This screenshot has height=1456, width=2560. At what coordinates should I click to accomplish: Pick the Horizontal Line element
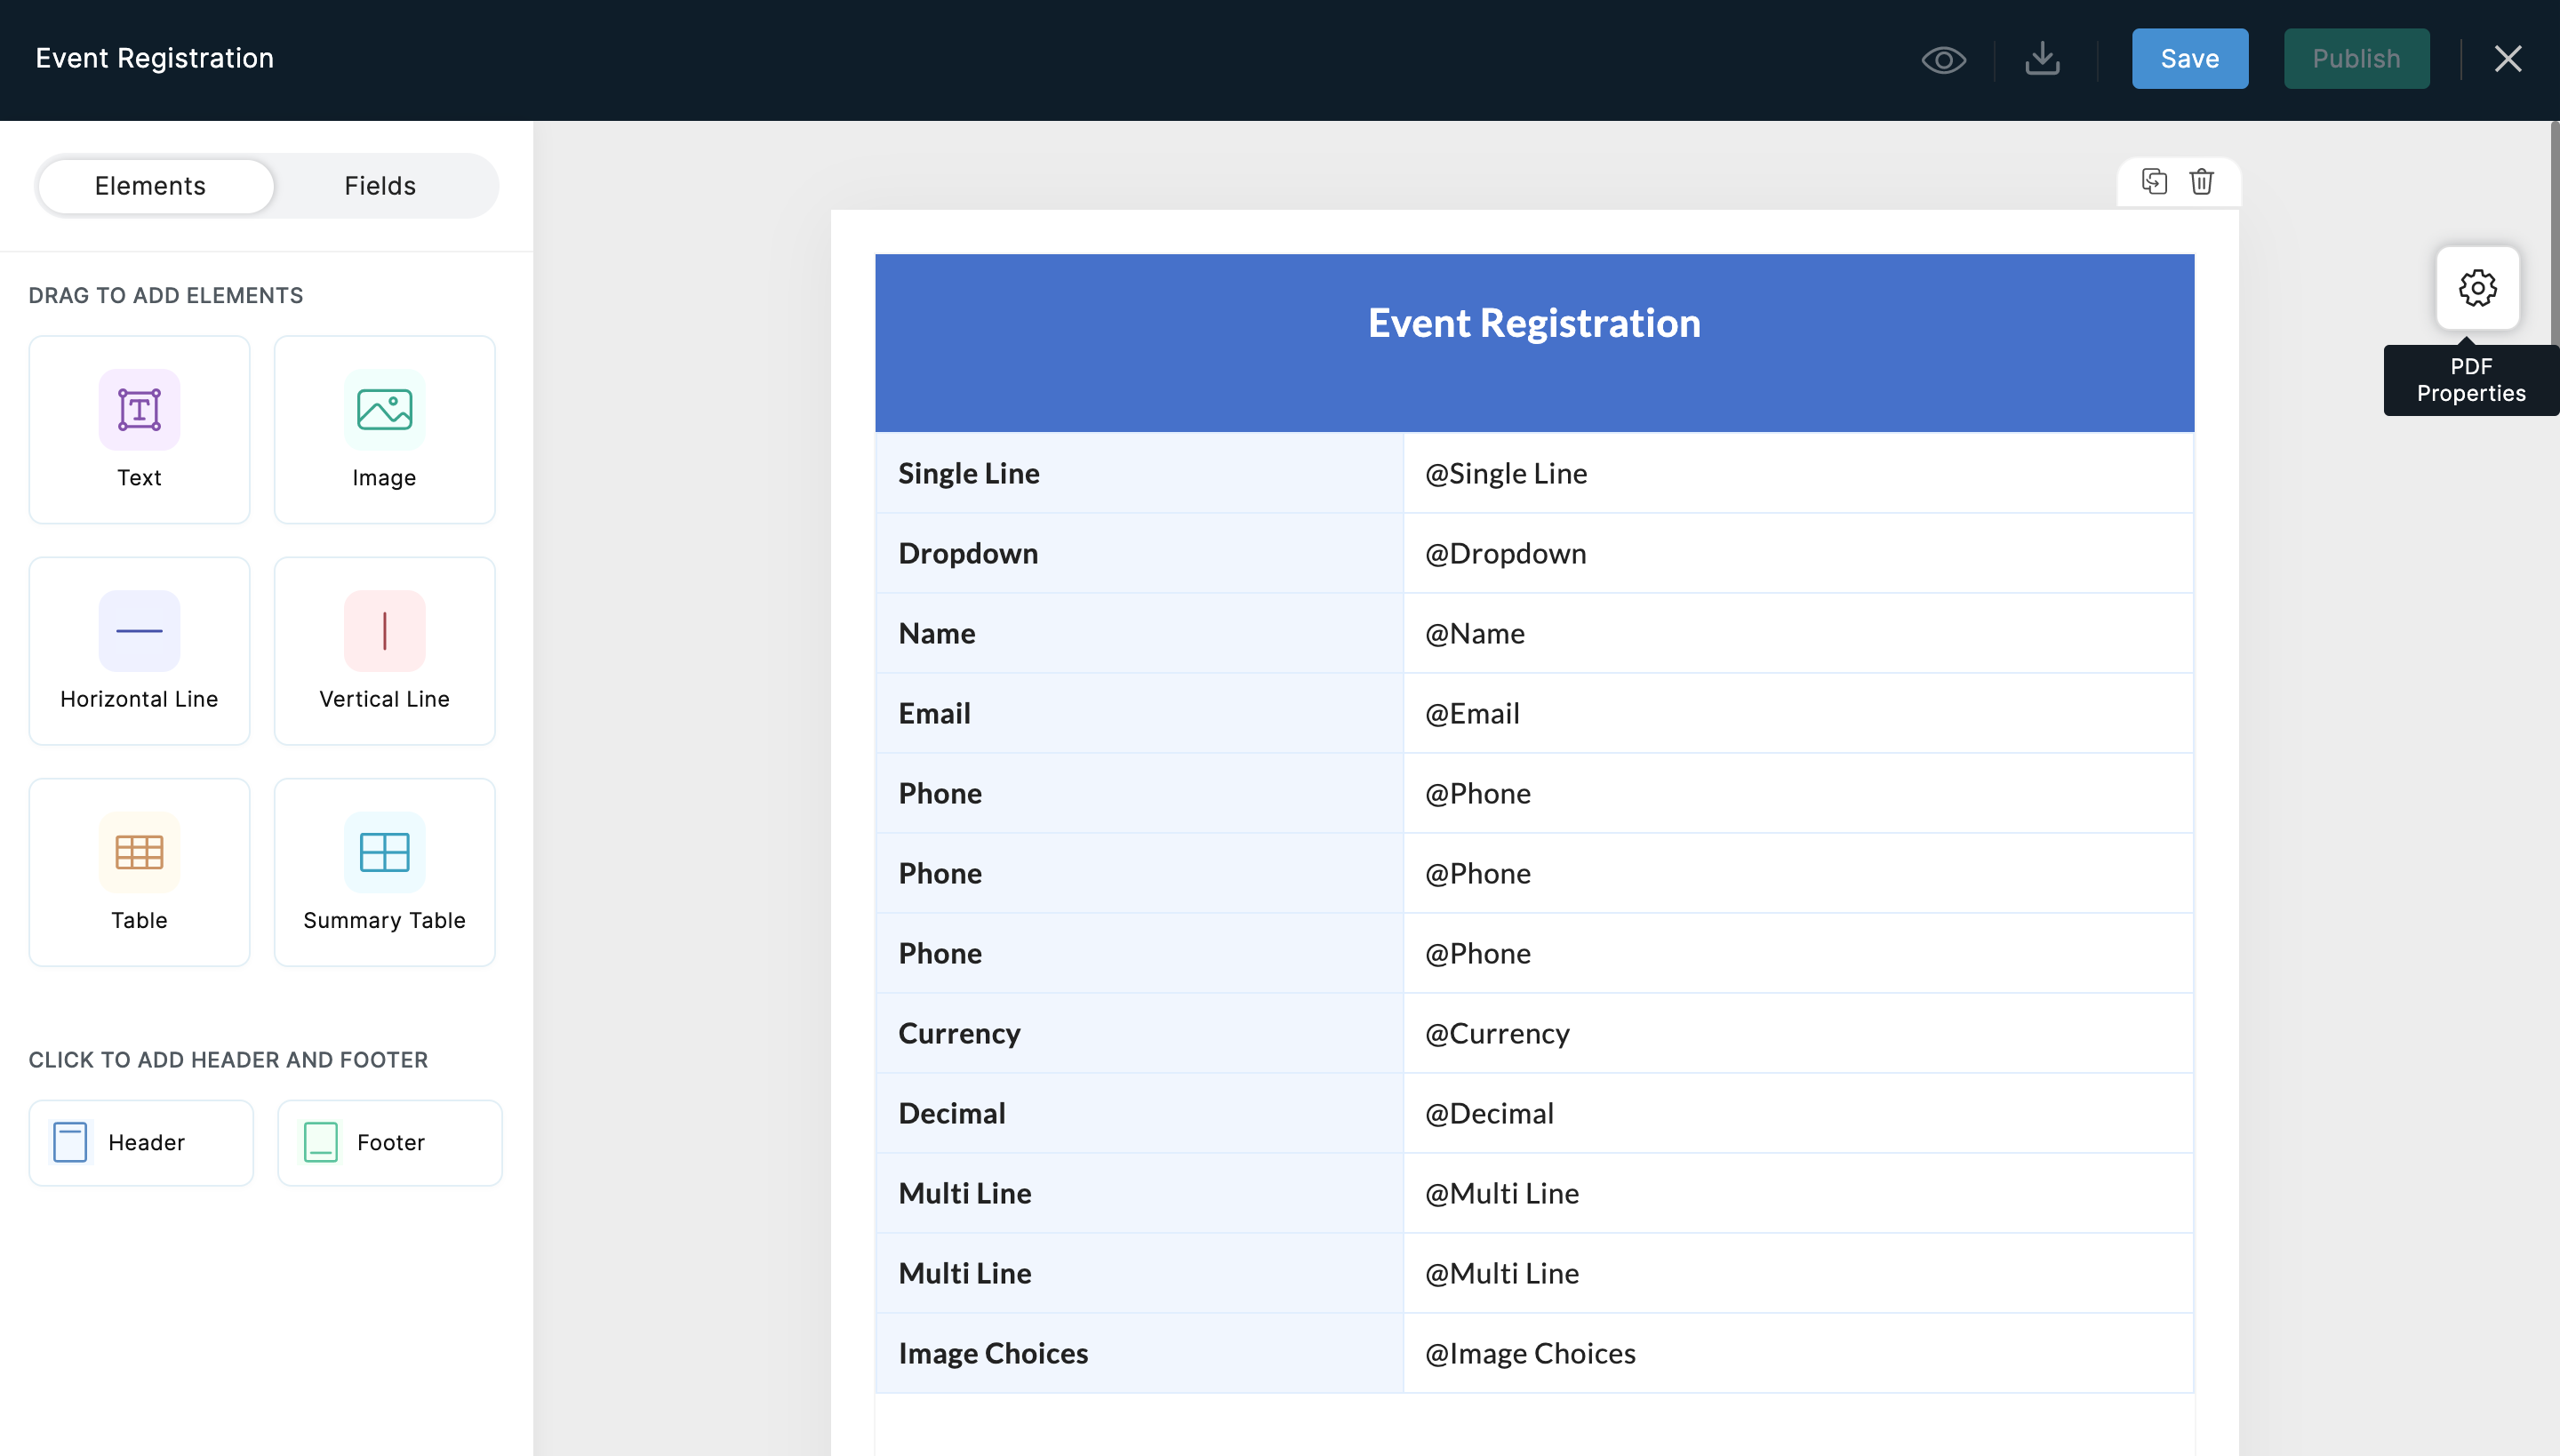coord(139,651)
